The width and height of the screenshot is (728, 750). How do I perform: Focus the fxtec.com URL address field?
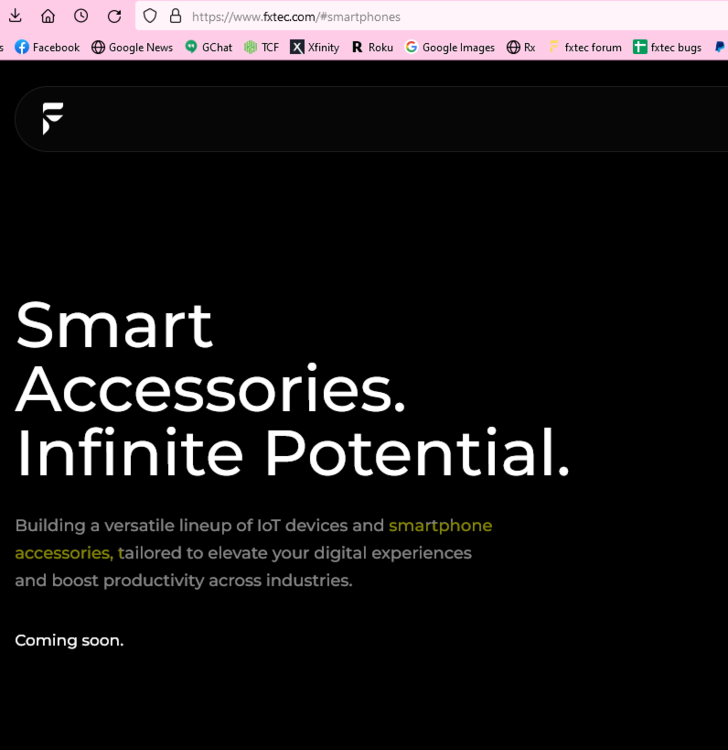pos(400,17)
